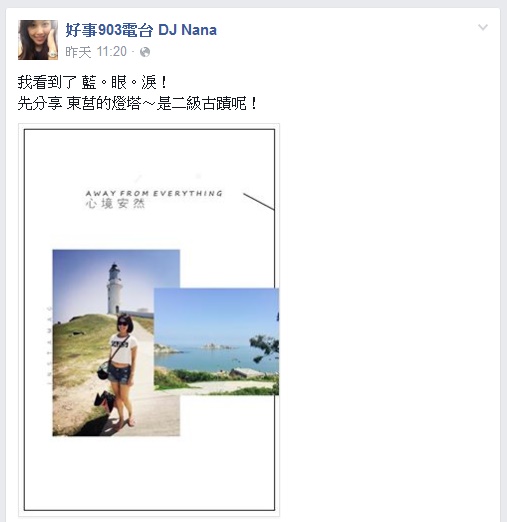Click the blank white area below the photos
Image resolution: width=507 pixels, height=522 pixels.
pos(149,472)
